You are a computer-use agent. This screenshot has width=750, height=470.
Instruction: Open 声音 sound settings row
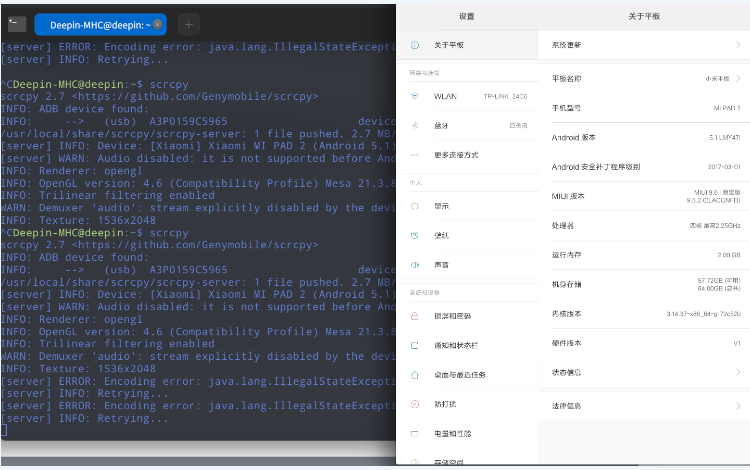(467, 265)
